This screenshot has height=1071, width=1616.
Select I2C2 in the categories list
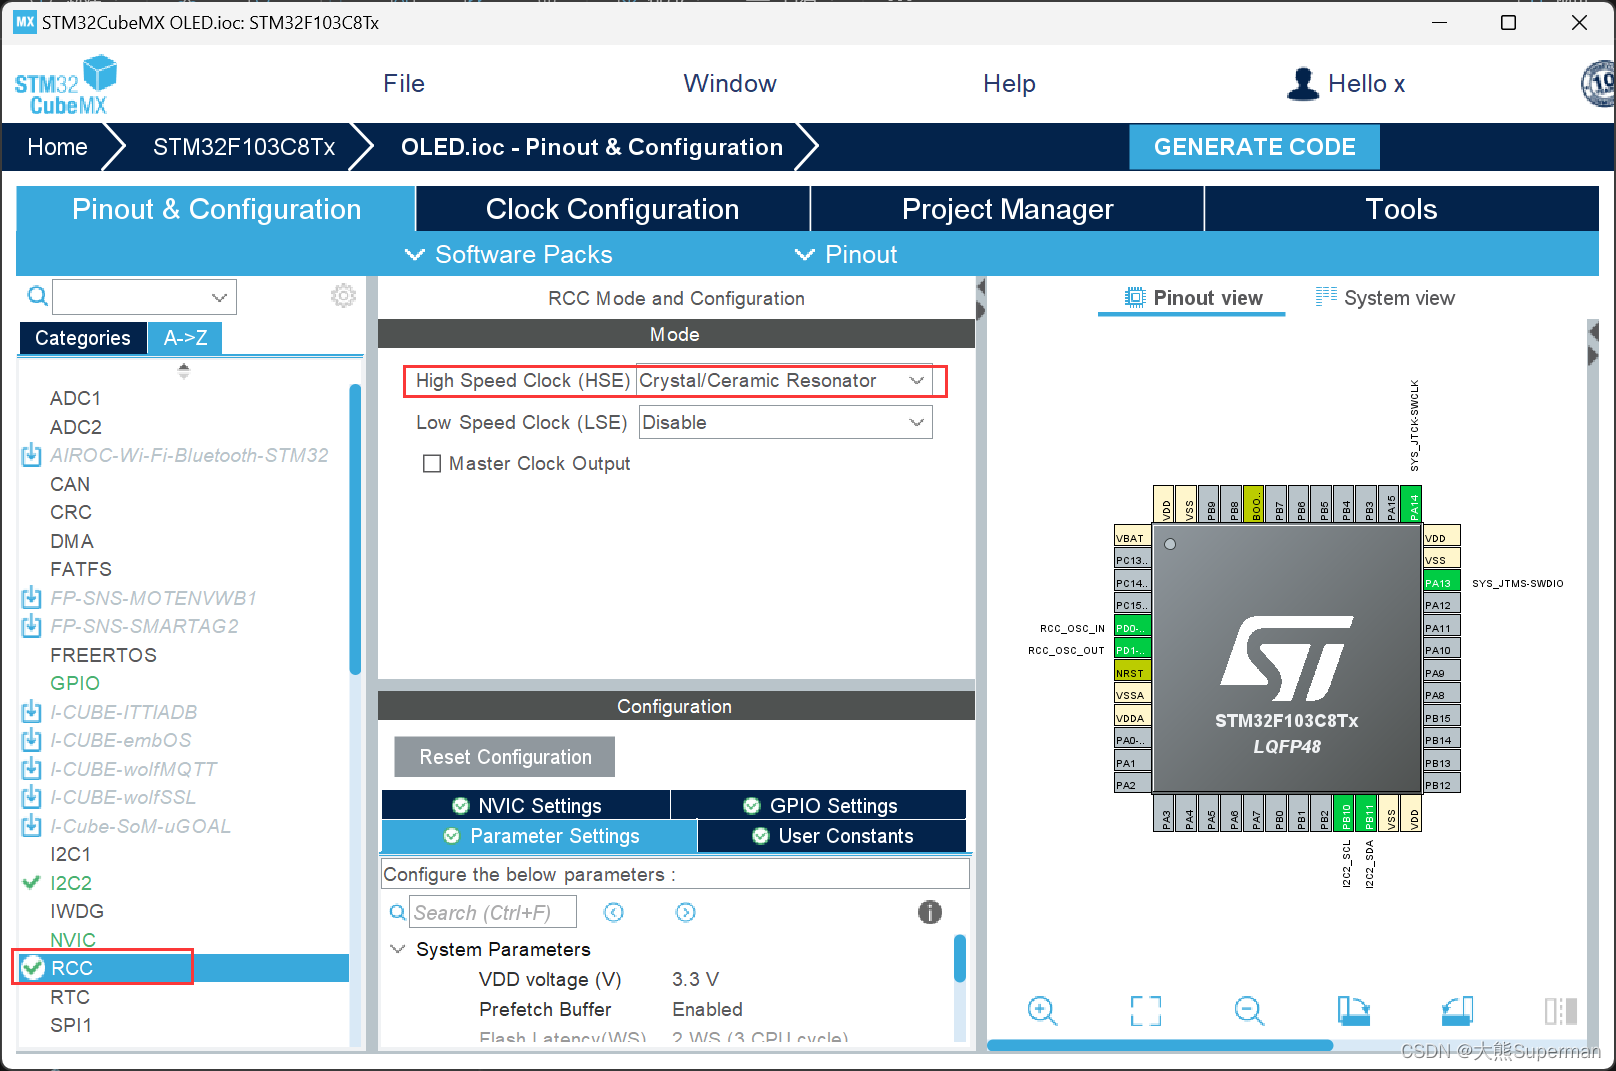[71, 883]
